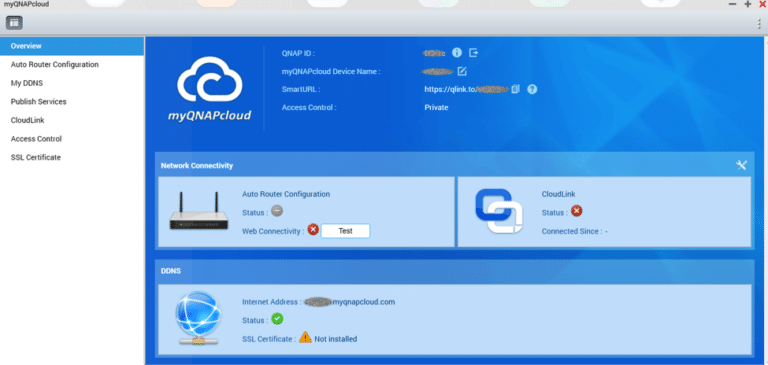The height and width of the screenshot is (365, 768).
Task: Click the sidebar panel toggle icon
Action: [14, 23]
